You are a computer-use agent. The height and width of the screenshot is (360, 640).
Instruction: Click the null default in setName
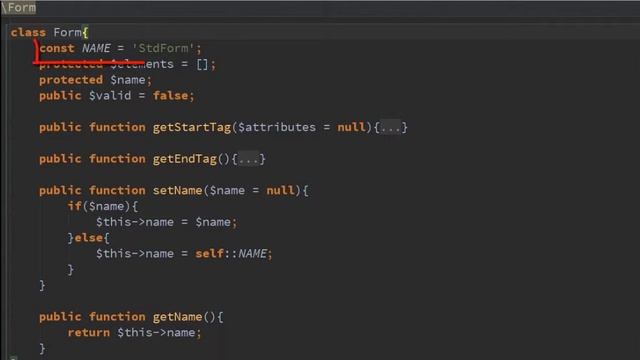tap(280, 191)
